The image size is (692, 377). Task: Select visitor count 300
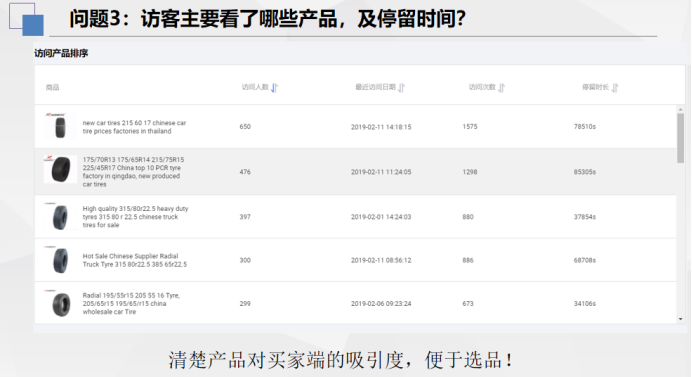tap(245, 260)
